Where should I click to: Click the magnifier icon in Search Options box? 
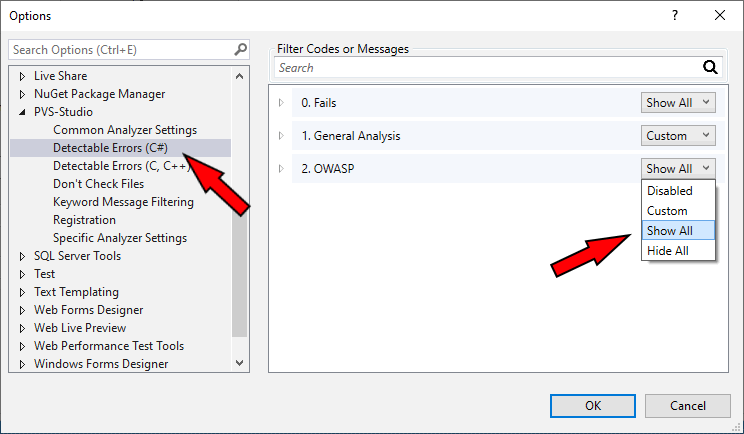240,49
